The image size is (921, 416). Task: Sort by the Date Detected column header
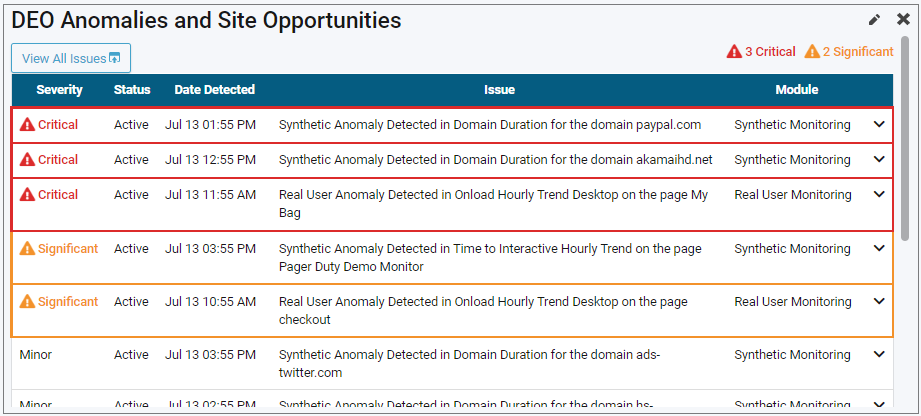click(214, 90)
